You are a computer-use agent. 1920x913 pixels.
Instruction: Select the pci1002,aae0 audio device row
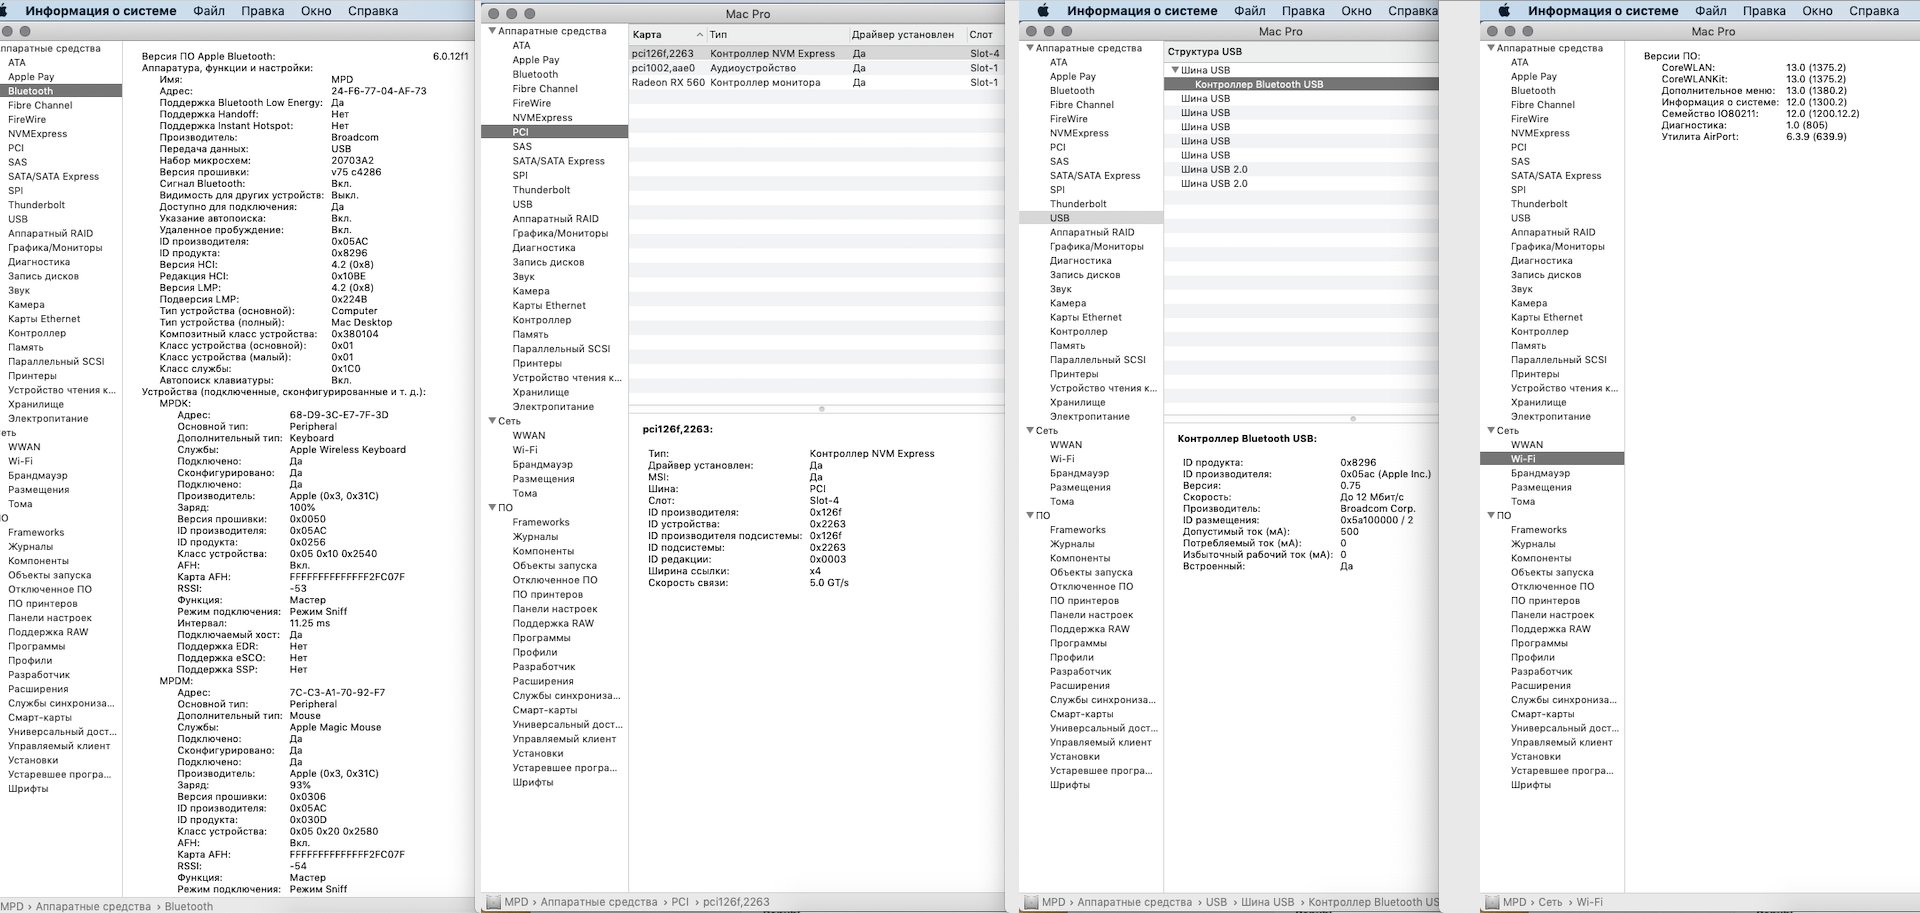pyautogui.click(x=816, y=68)
